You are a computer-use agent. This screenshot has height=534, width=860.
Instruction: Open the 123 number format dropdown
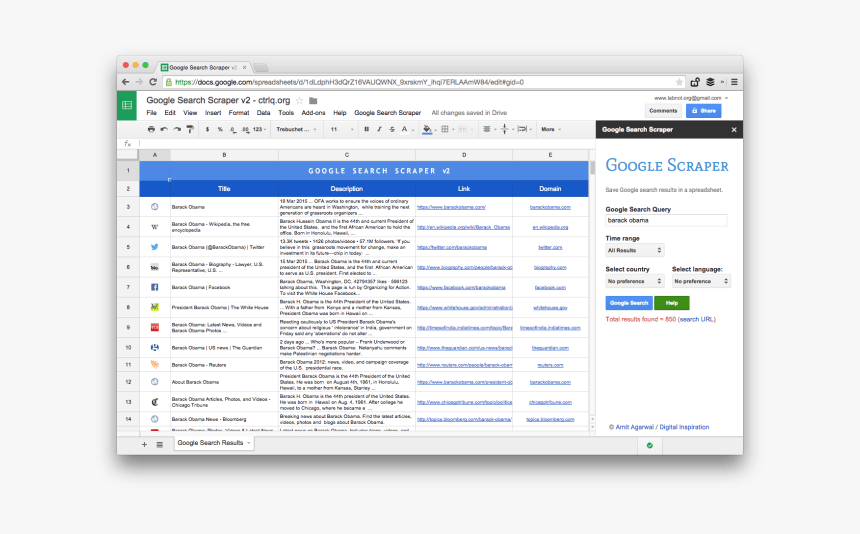pyautogui.click(x=259, y=129)
